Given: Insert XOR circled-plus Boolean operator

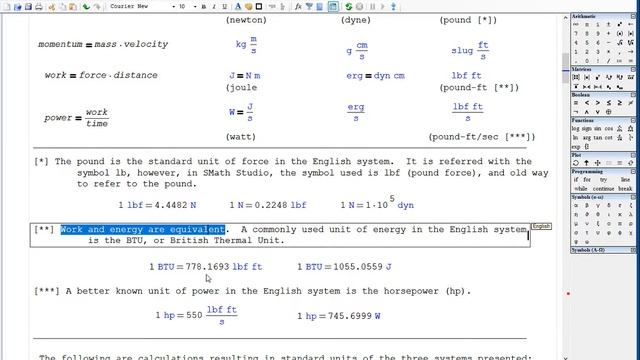Looking at the screenshot, I should (609, 112).
